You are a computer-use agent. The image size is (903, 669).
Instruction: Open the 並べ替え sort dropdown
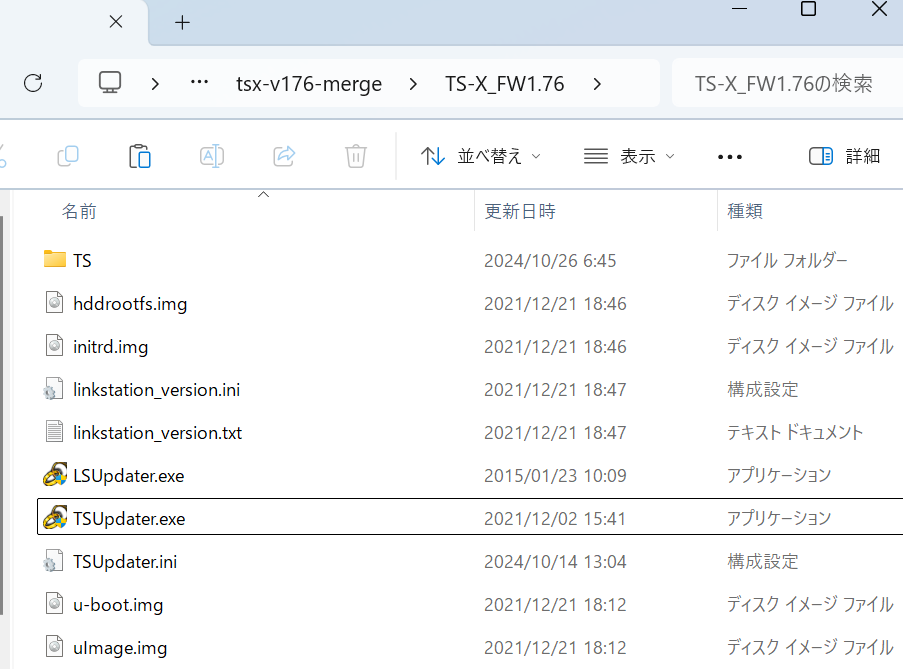(481, 156)
